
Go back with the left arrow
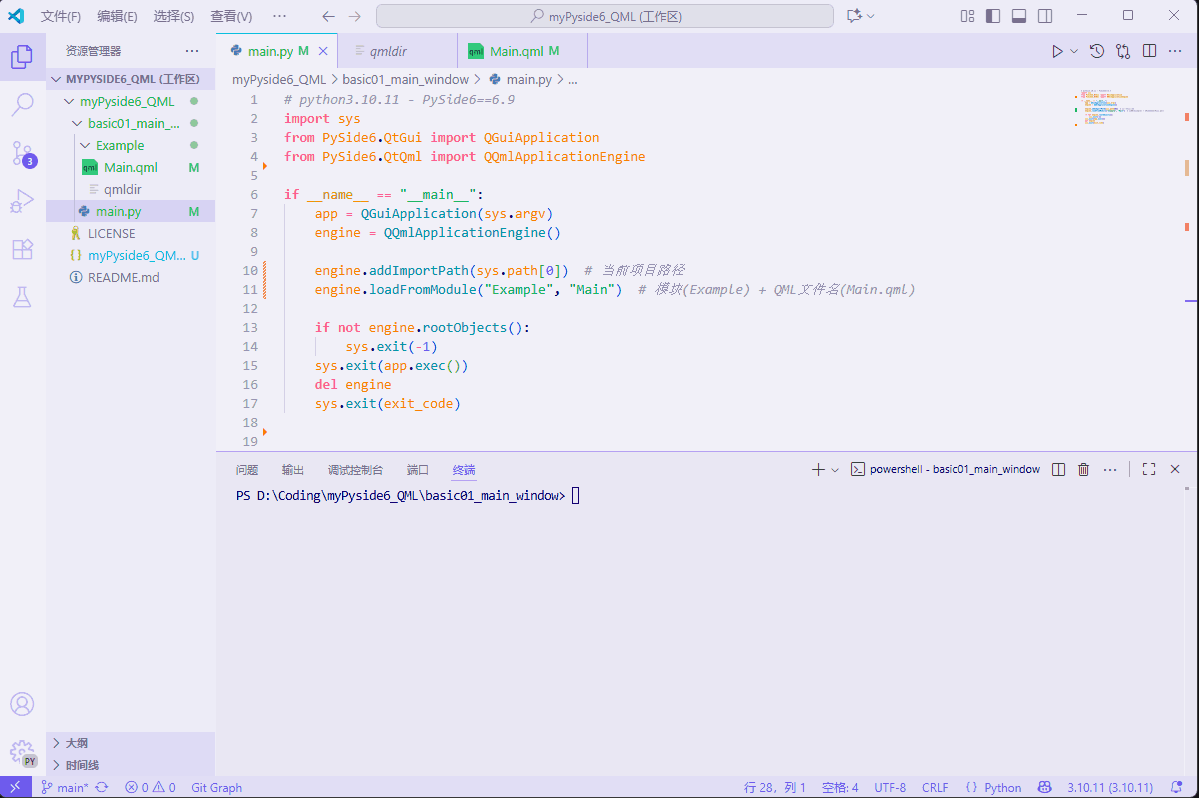pos(329,16)
